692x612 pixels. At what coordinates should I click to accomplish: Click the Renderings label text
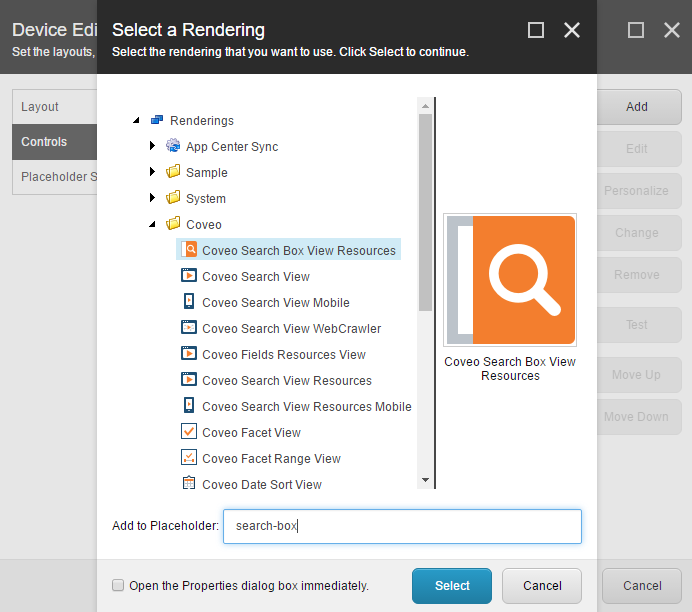point(202,121)
